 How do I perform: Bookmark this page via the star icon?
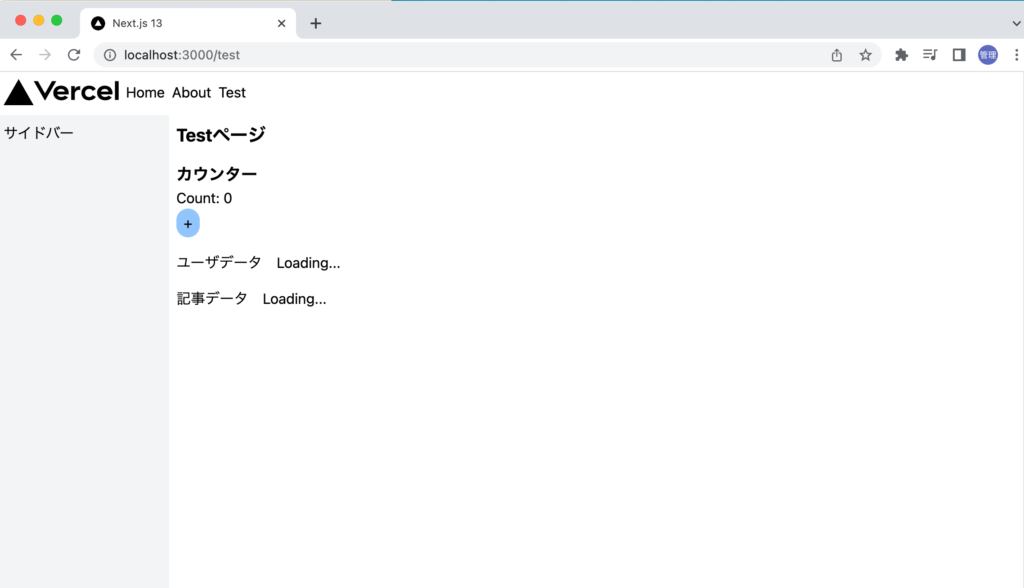pos(865,55)
